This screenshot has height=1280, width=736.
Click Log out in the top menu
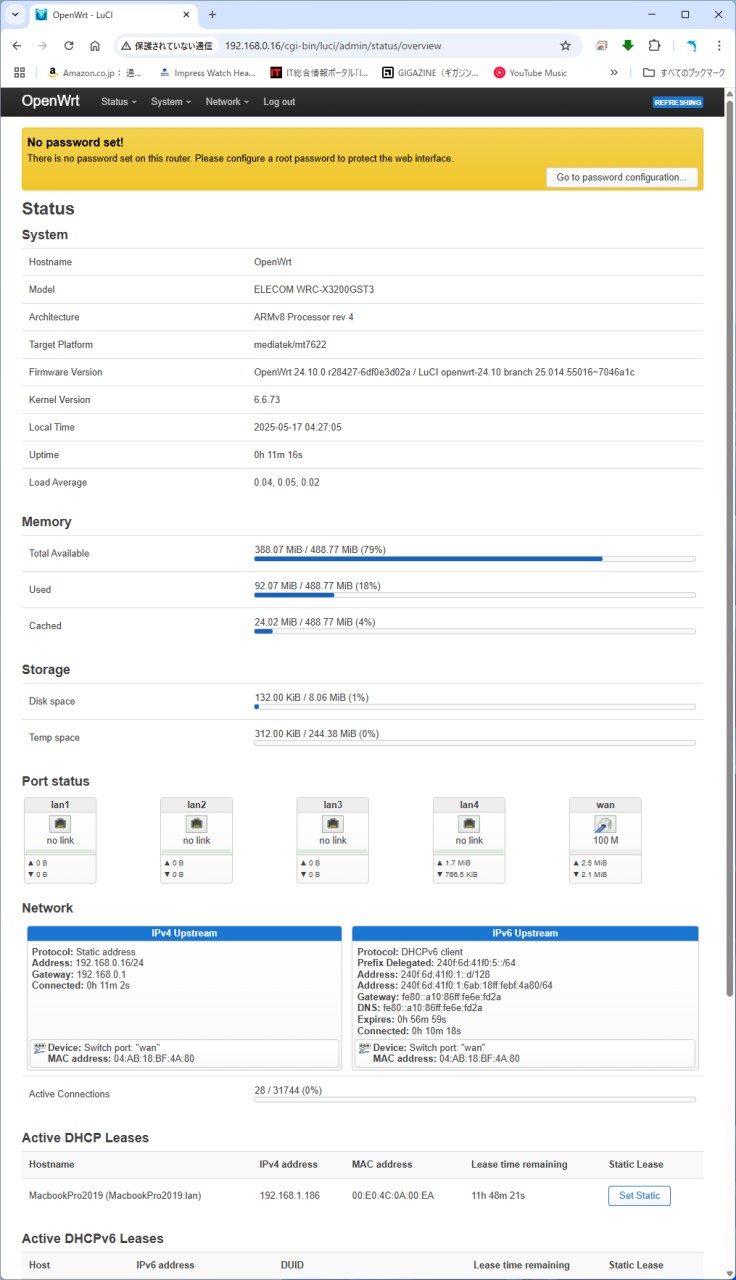[x=279, y=102]
